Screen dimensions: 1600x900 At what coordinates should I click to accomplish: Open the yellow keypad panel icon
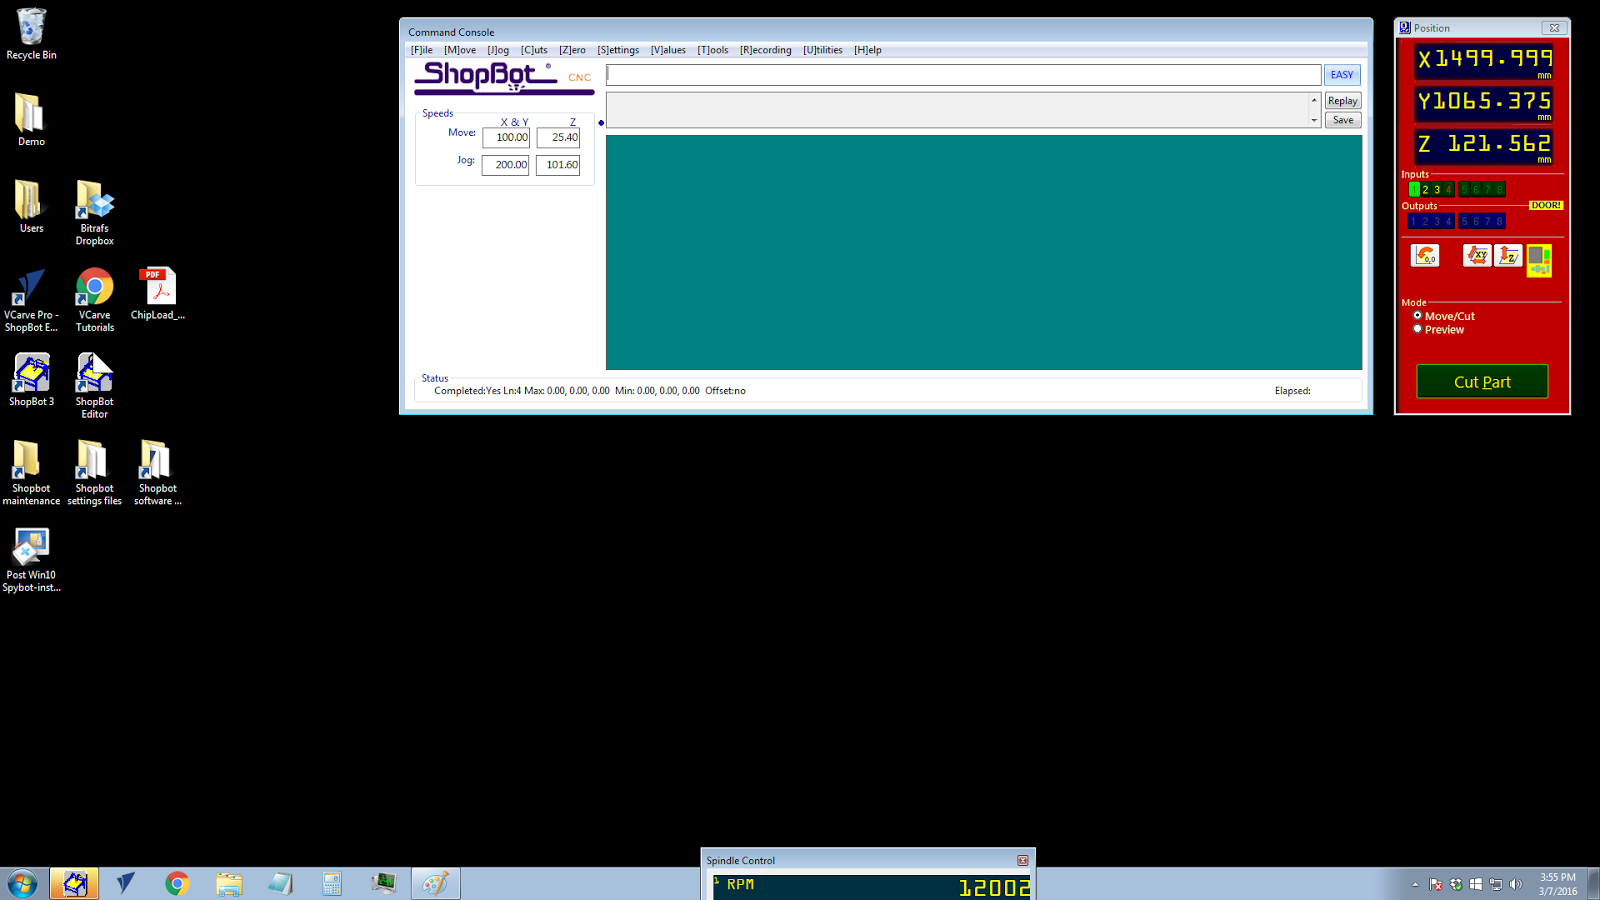[x=1539, y=260]
